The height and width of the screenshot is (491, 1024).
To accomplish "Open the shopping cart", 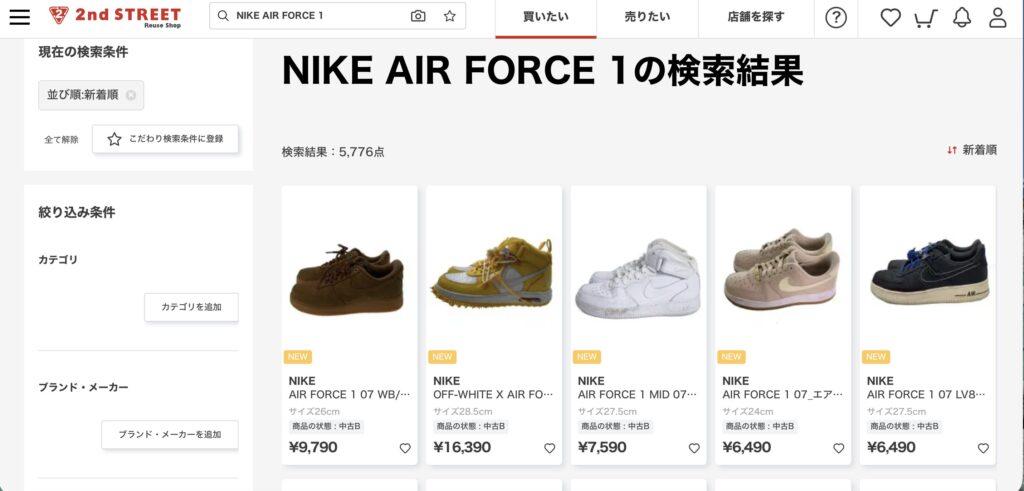I will pyautogui.click(x=925, y=18).
